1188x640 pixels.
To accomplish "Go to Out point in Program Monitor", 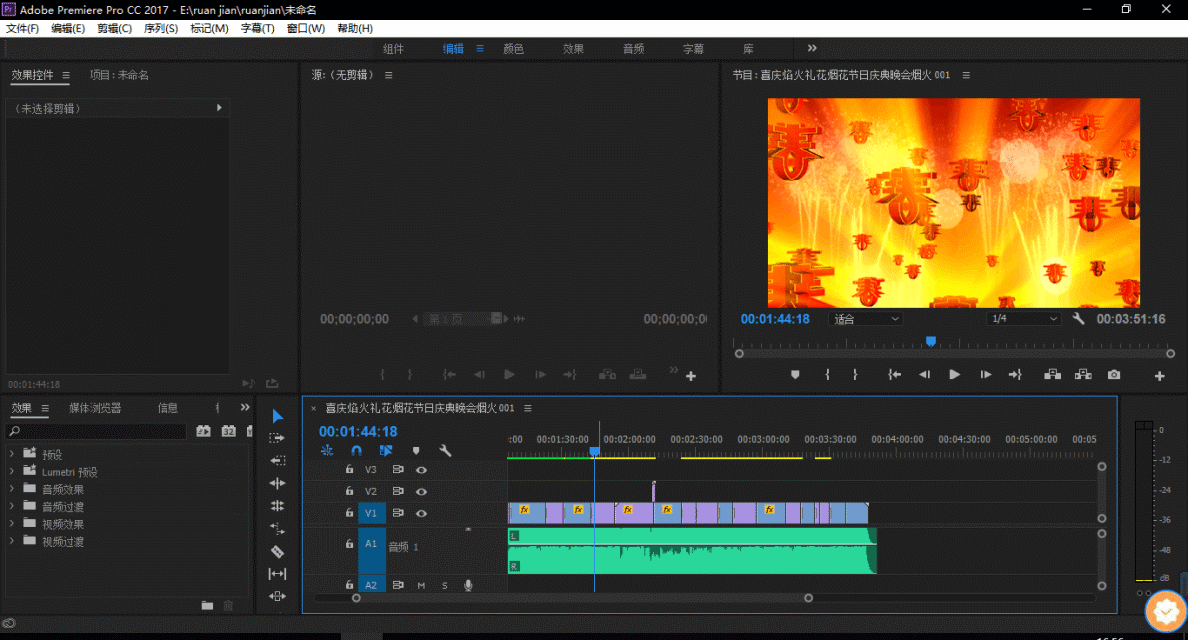I will click(1015, 375).
